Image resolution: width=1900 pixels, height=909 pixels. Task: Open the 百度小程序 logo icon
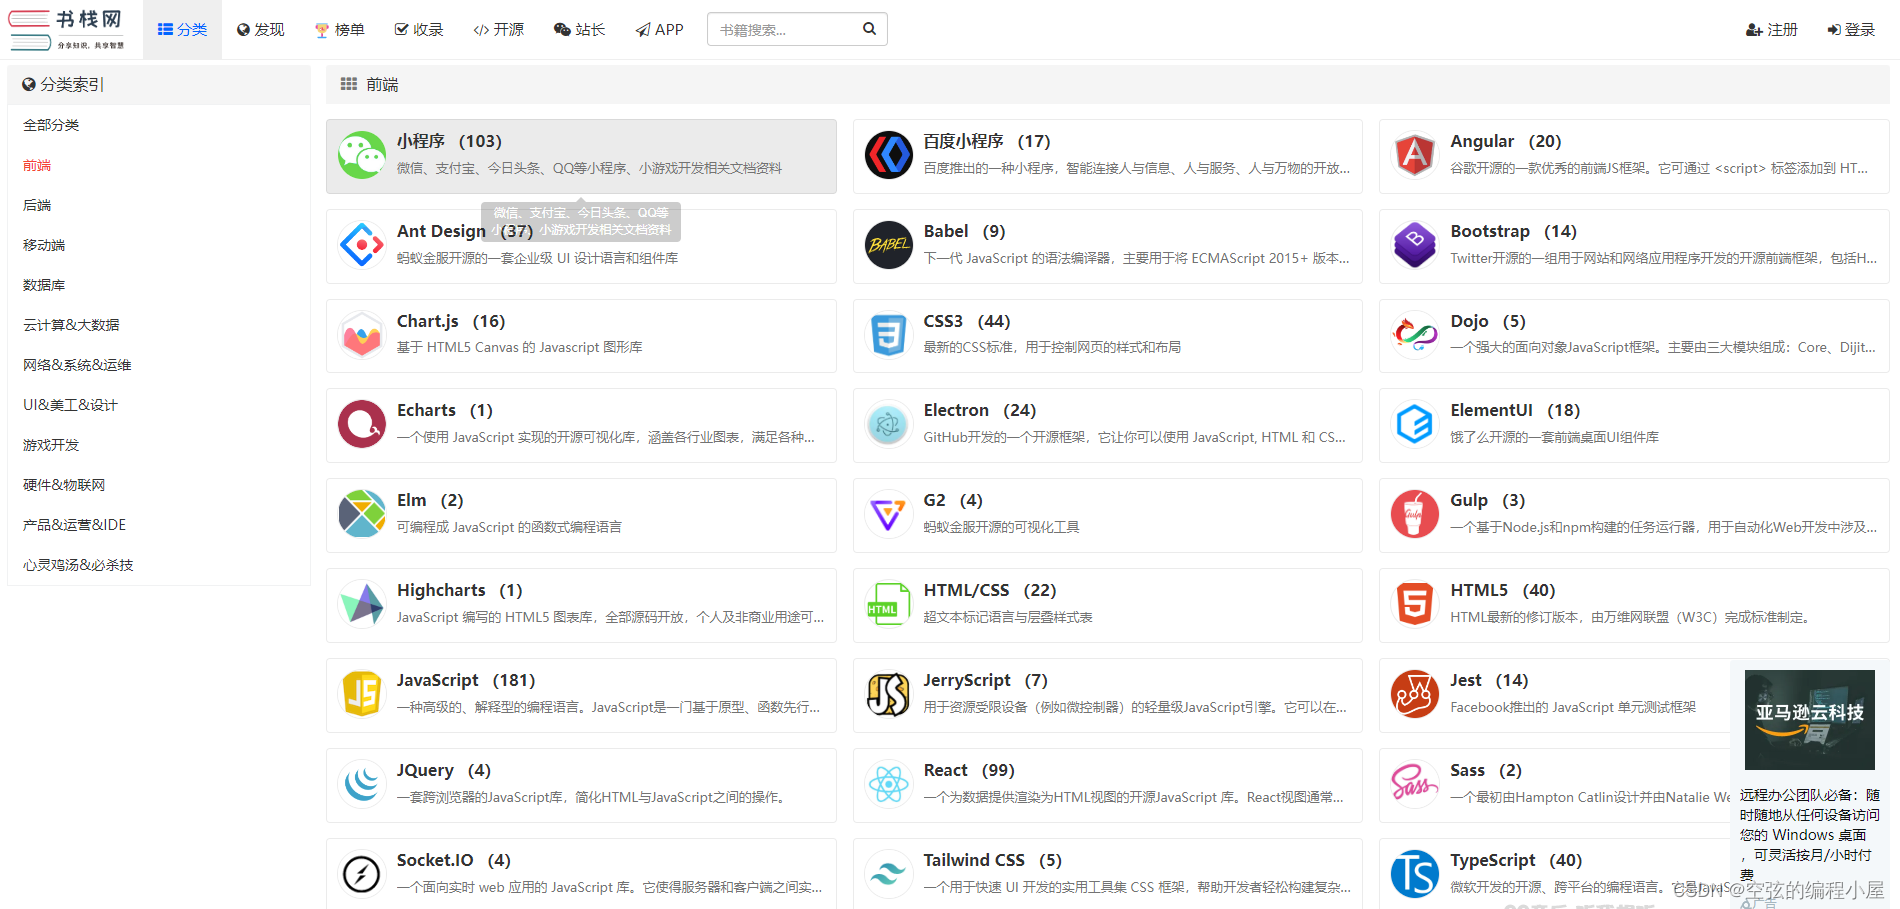(x=888, y=155)
